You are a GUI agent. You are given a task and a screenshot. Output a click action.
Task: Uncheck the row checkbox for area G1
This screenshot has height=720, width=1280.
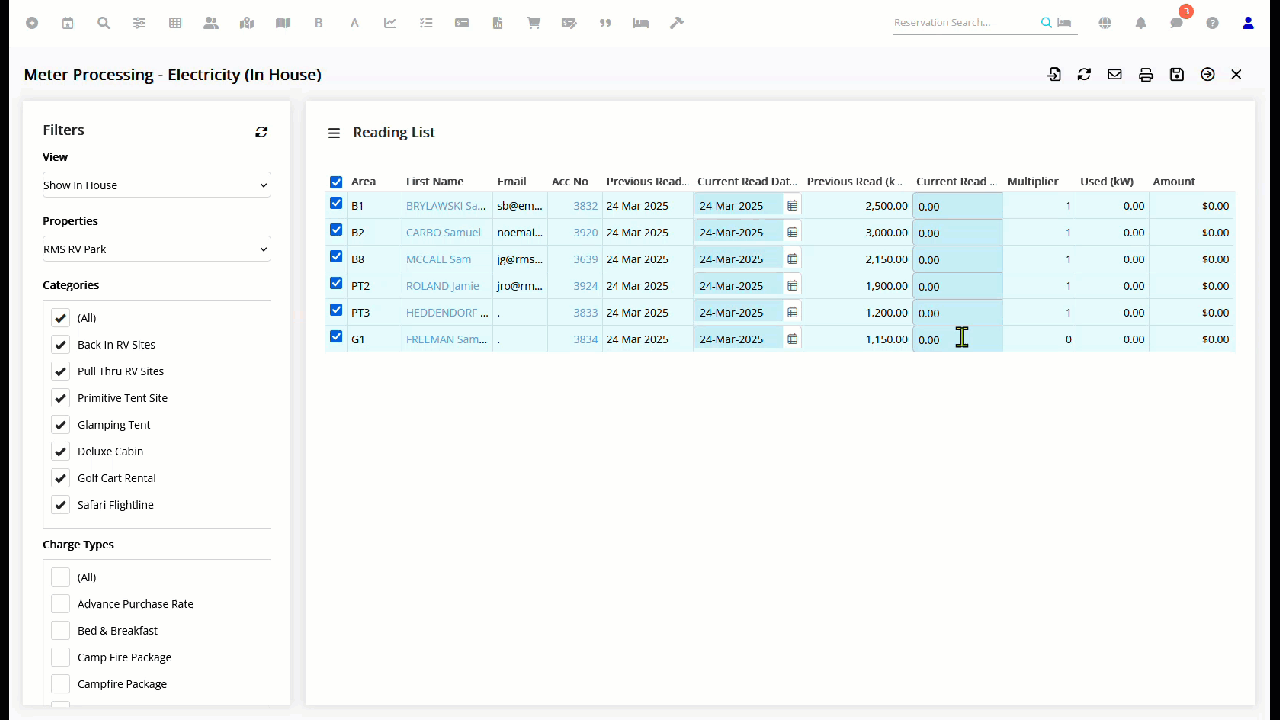tap(336, 337)
